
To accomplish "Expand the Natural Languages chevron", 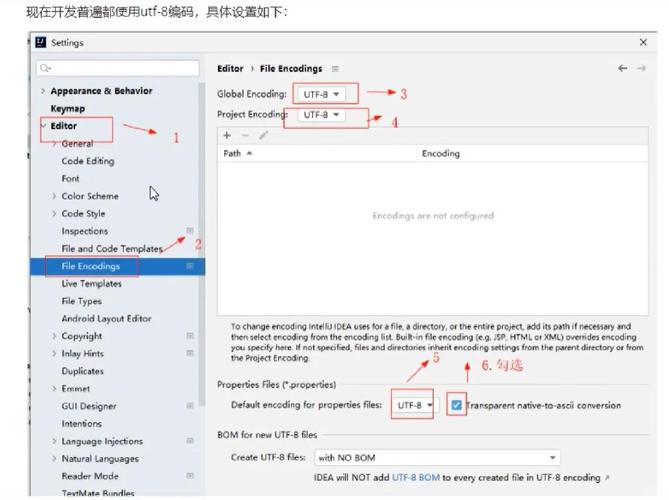I will (54, 458).
